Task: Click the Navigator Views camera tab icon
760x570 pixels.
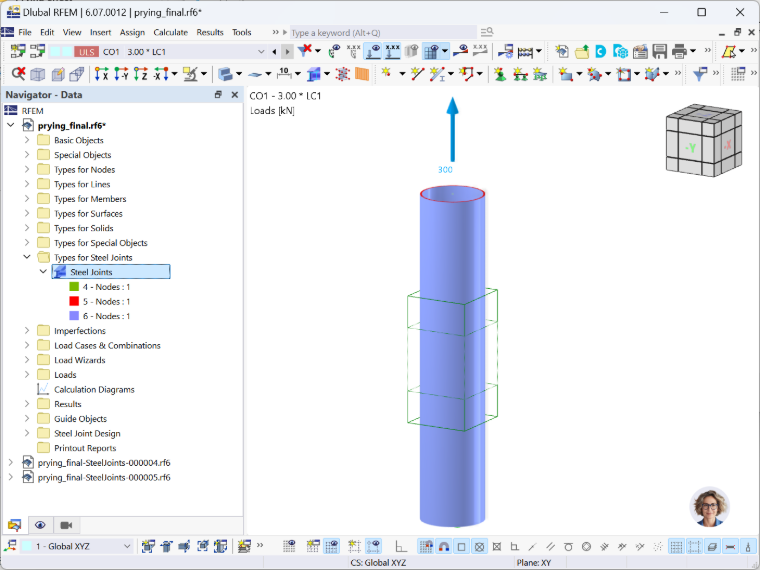Action: (66, 525)
